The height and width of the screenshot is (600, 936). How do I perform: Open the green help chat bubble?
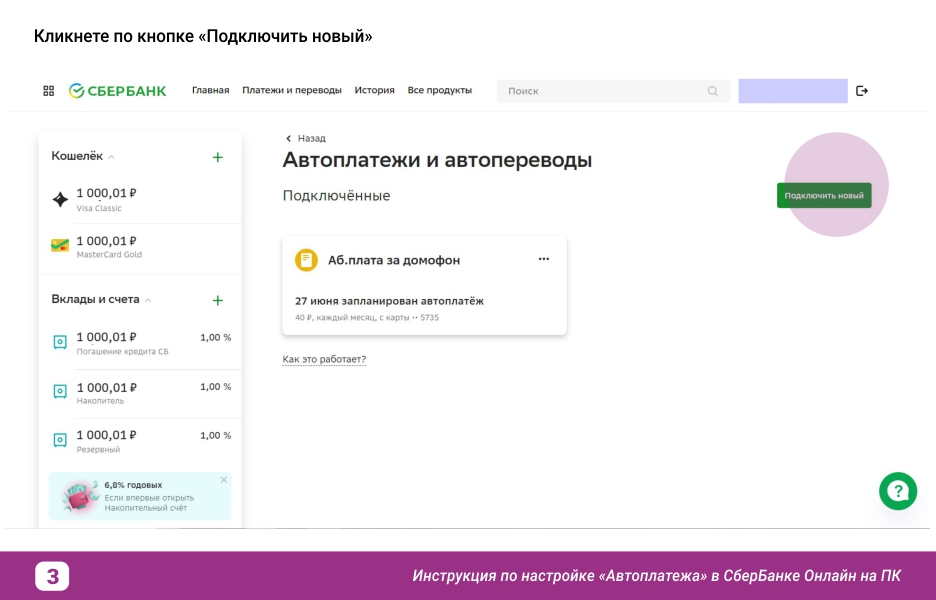(x=898, y=491)
